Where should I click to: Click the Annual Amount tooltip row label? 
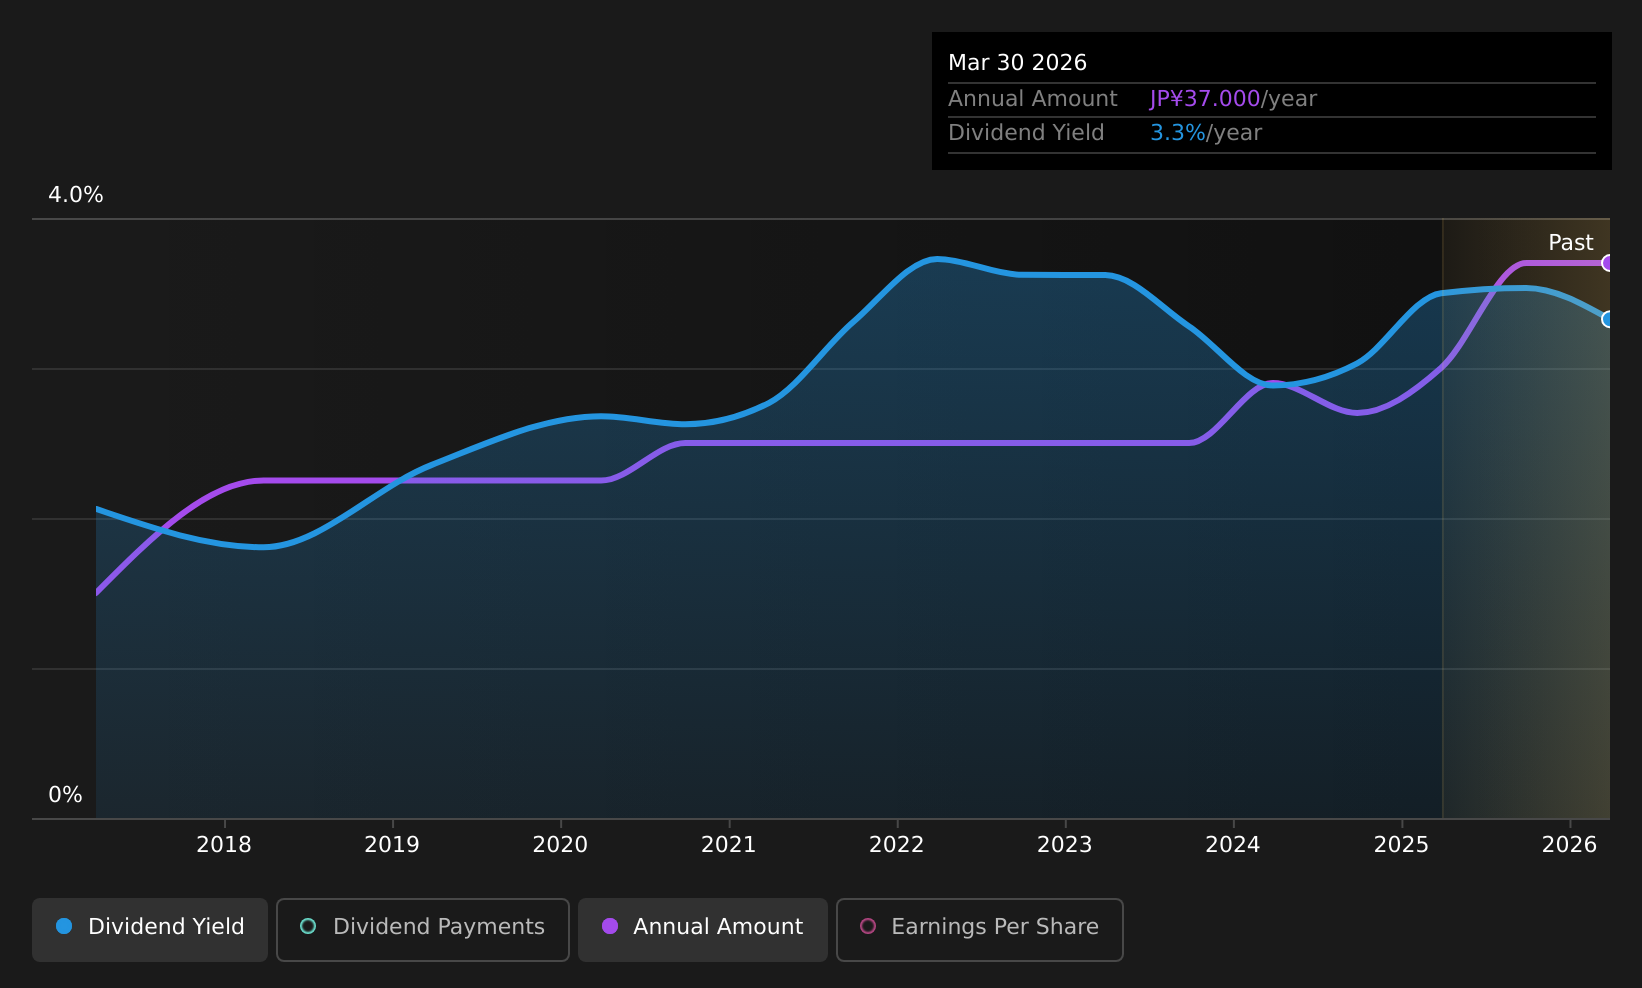point(1033,99)
